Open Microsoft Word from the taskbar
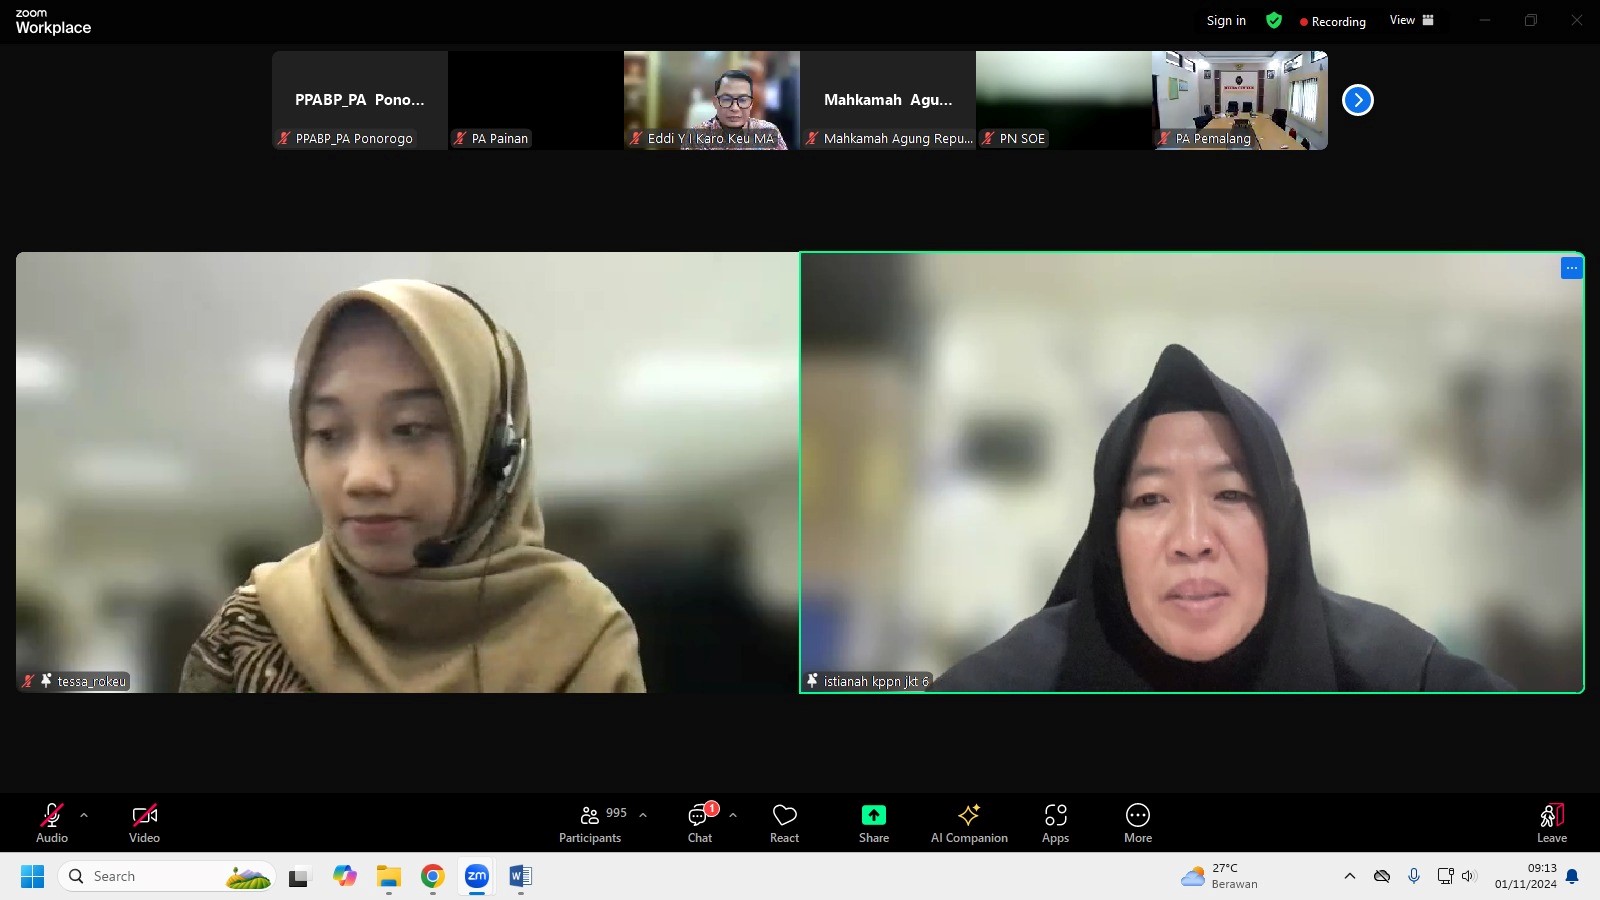 pos(520,877)
